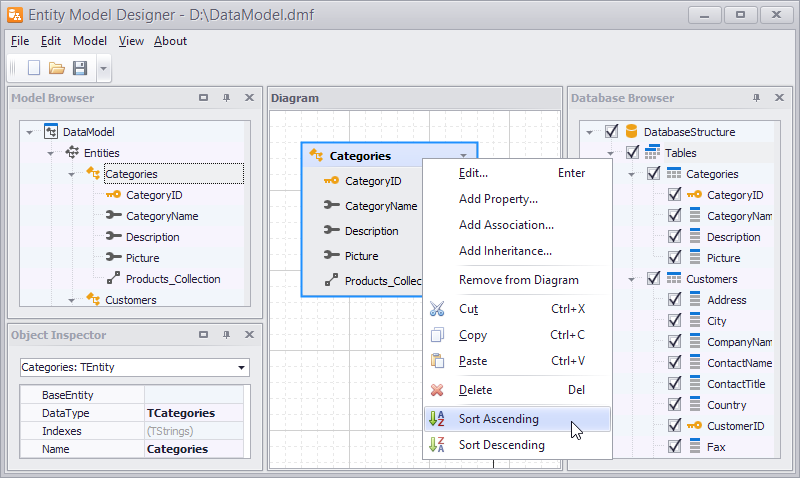
Task: Close the Object Inspector panel
Action: [249, 335]
